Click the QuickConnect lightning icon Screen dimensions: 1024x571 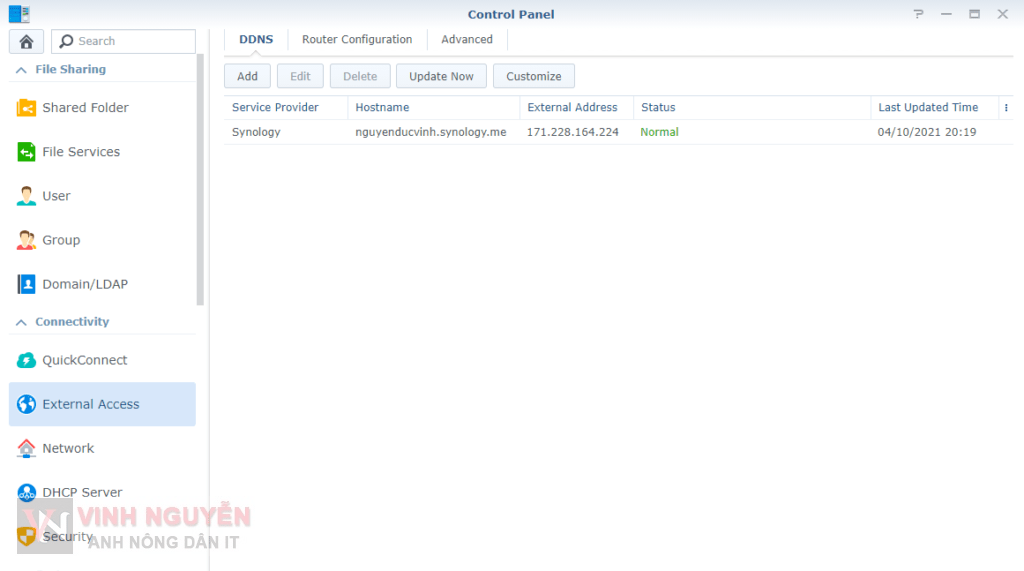tap(26, 360)
